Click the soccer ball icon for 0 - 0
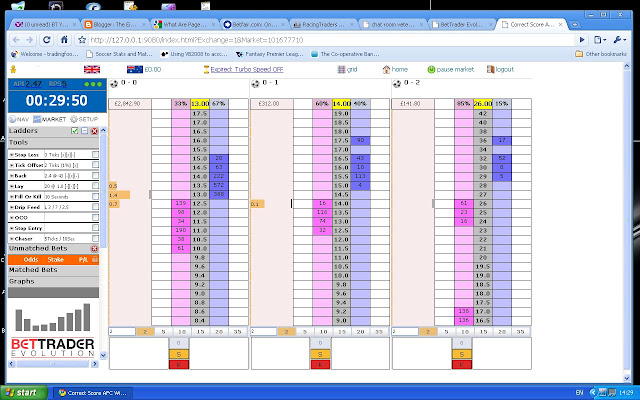This screenshot has width=640, height=400. click(x=114, y=84)
